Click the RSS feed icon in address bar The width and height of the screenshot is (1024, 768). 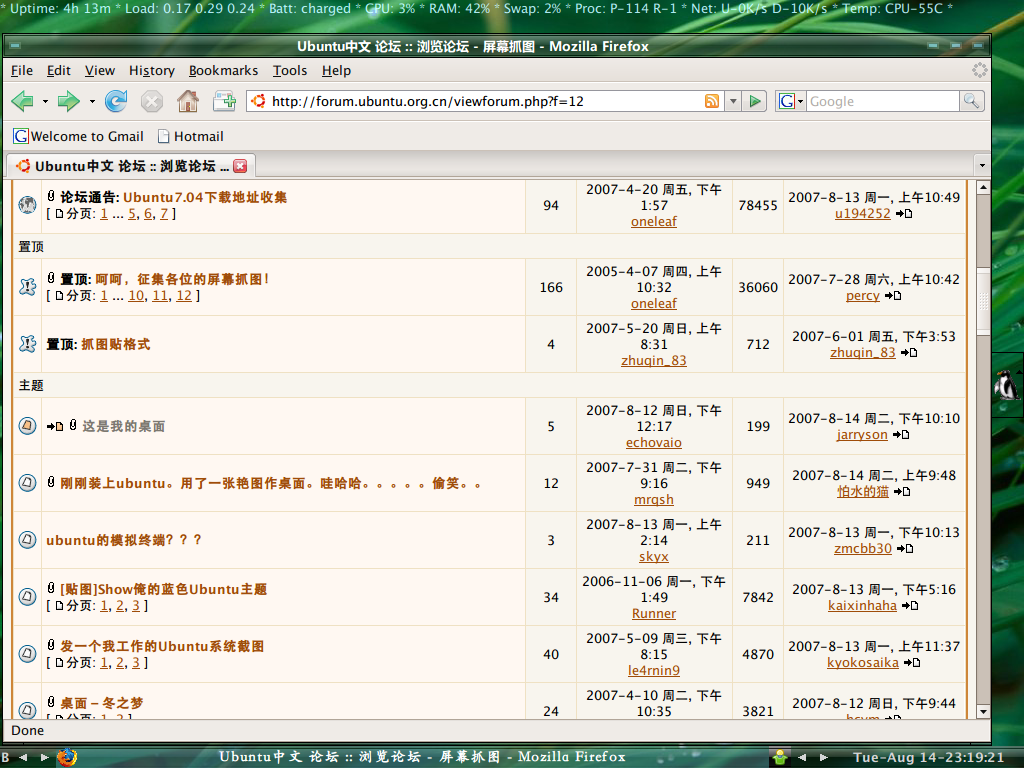712,101
